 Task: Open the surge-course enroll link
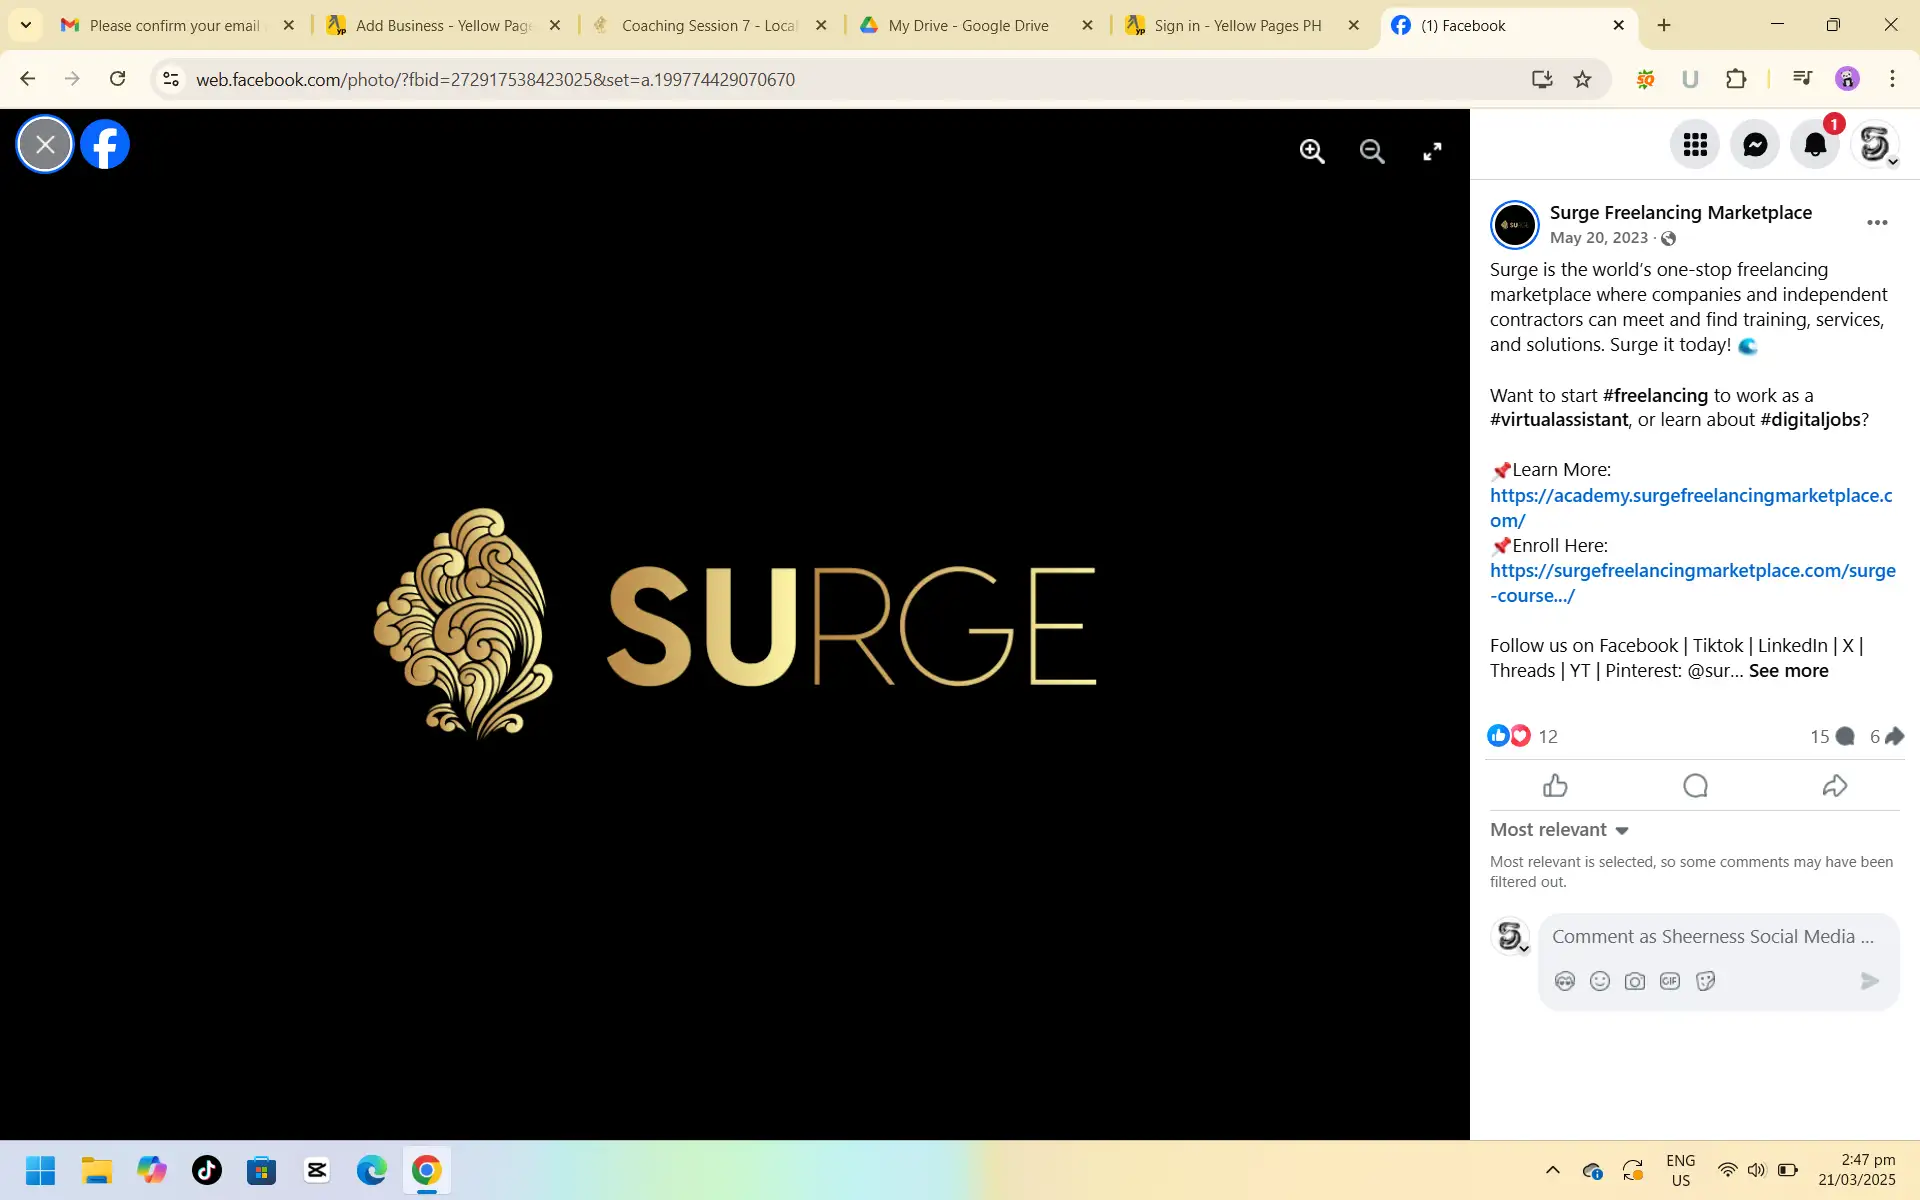pyautogui.click(x=1692, y=583)
